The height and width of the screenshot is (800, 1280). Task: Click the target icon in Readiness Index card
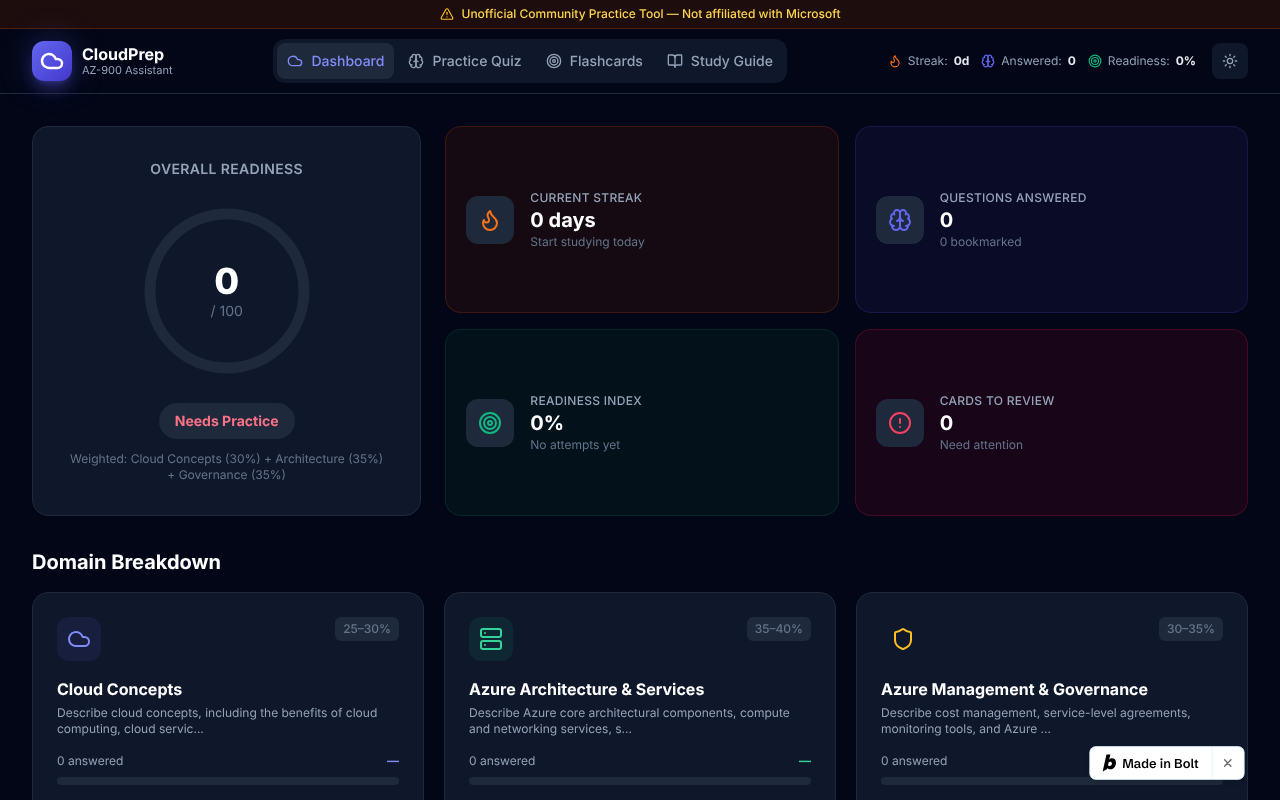[490, 423]
